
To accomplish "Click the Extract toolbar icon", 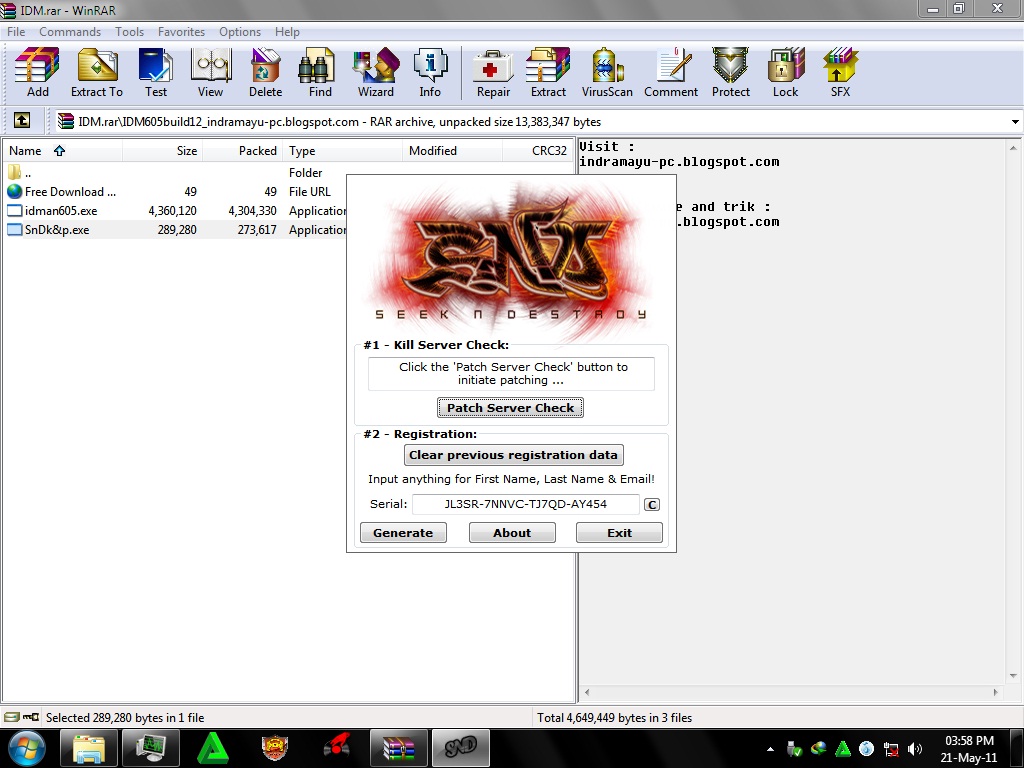I will tap(548, 72).
